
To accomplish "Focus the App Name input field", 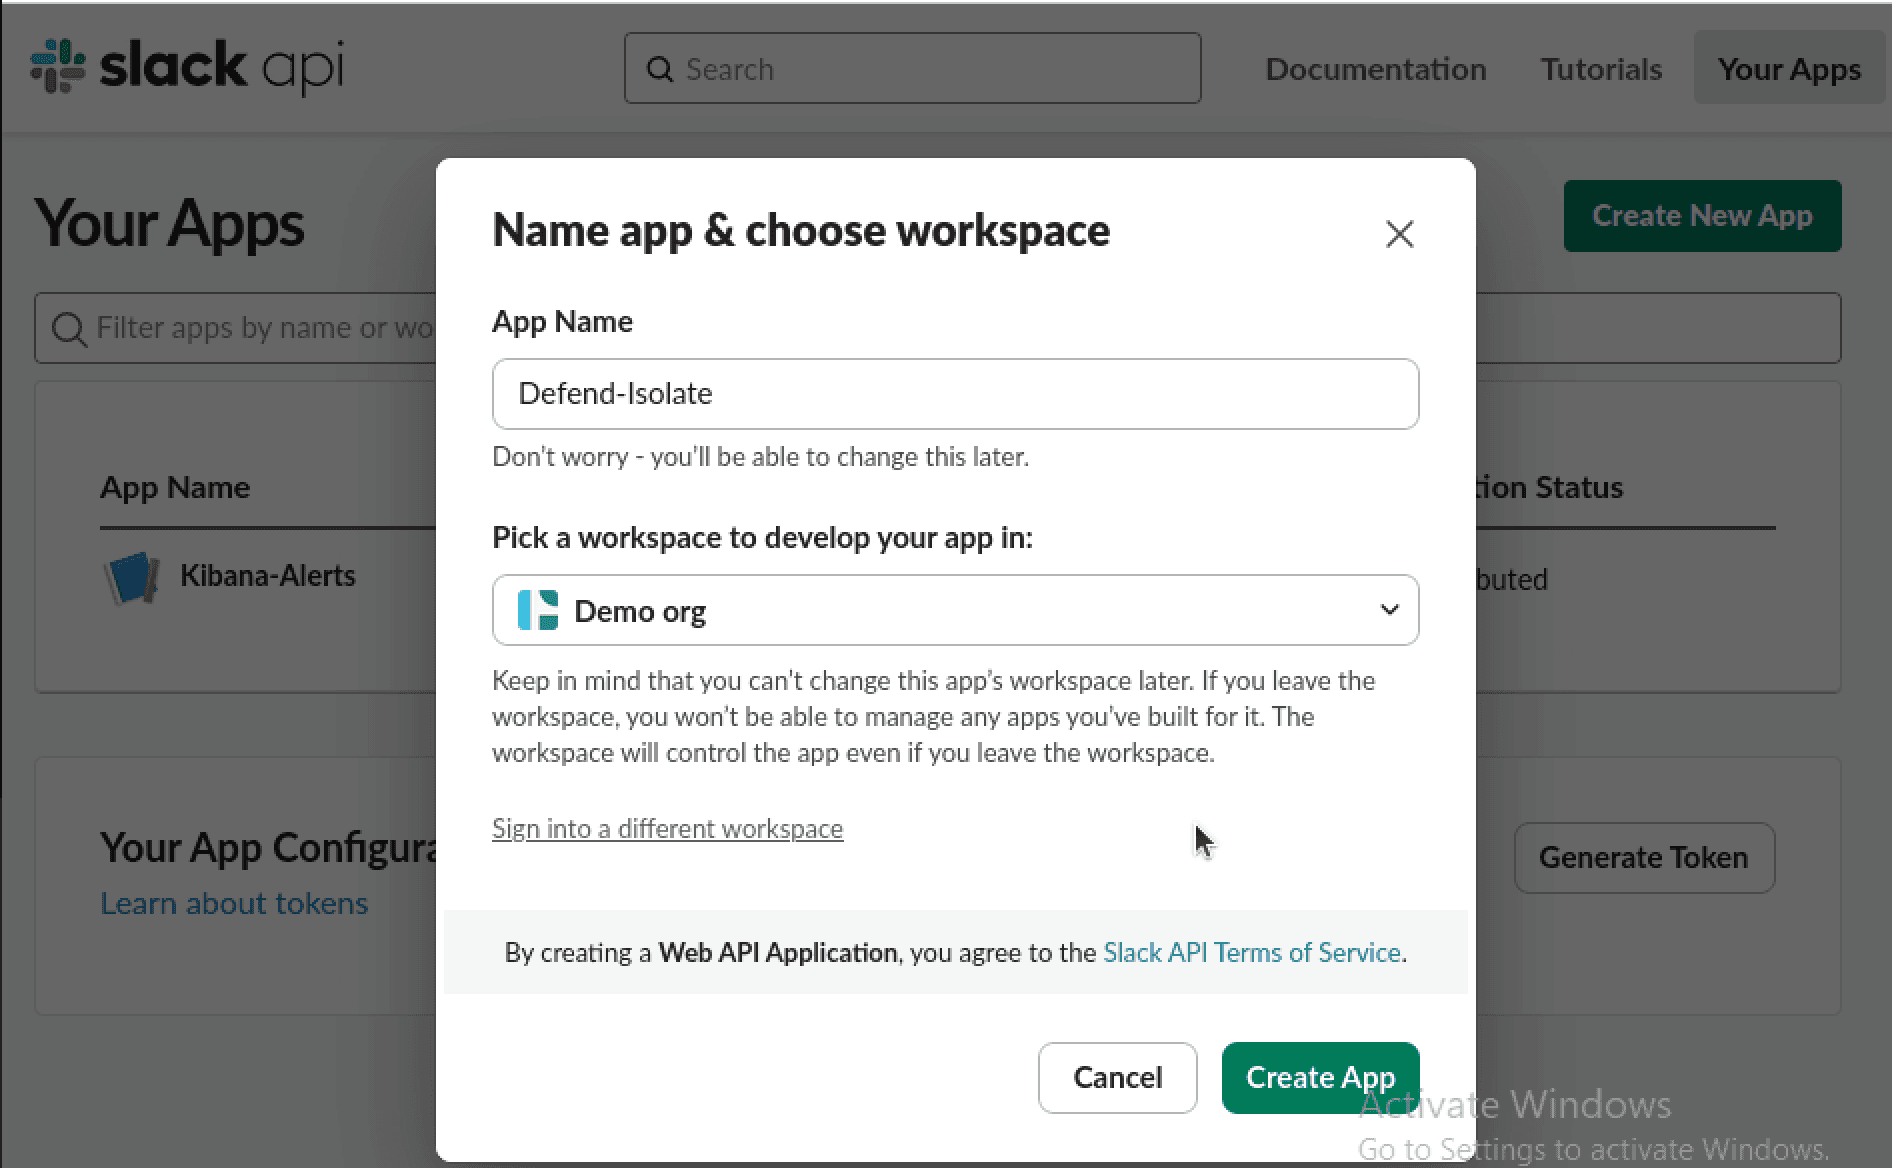I will coord(955,394).
